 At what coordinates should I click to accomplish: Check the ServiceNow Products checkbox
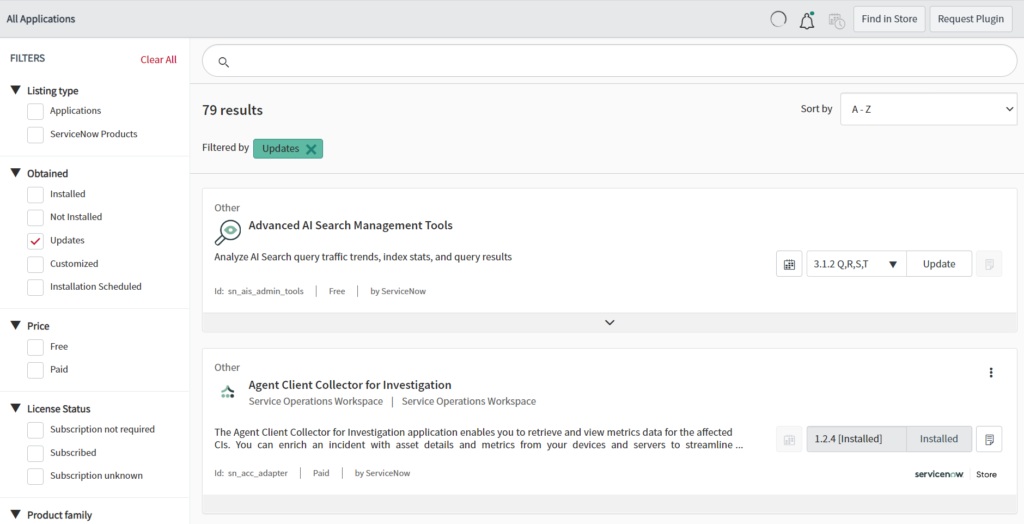click(x=35, y=135)
